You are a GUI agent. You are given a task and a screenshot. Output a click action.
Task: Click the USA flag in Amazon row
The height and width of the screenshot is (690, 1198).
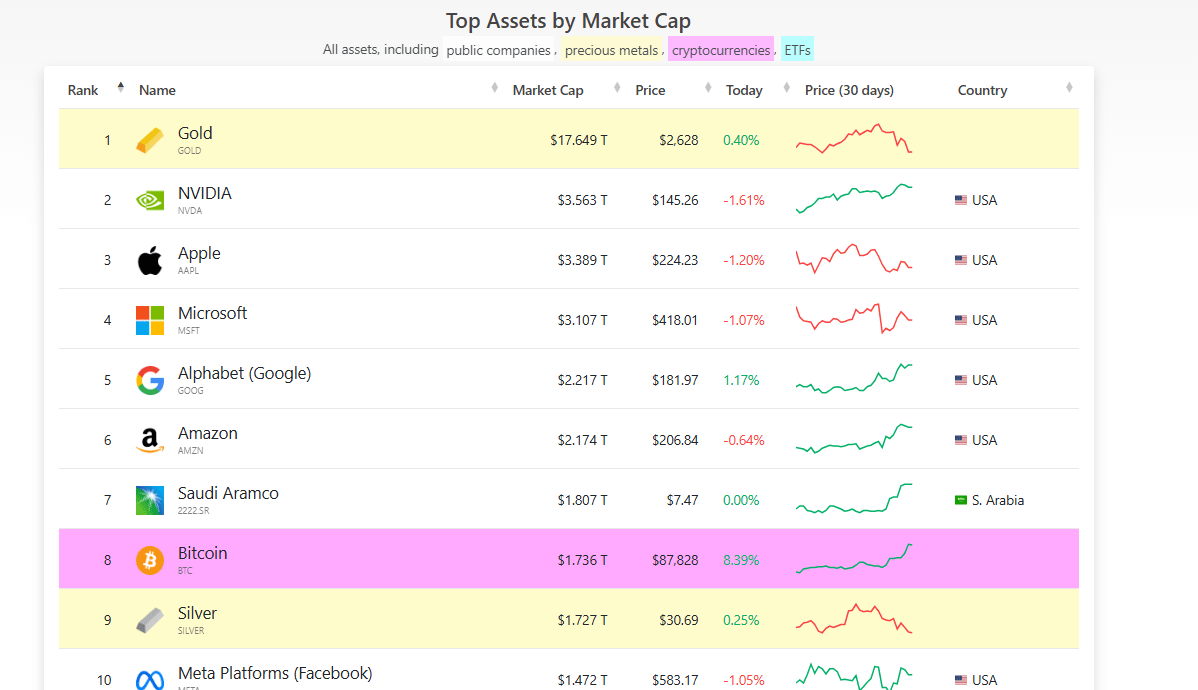pos(960,440)
